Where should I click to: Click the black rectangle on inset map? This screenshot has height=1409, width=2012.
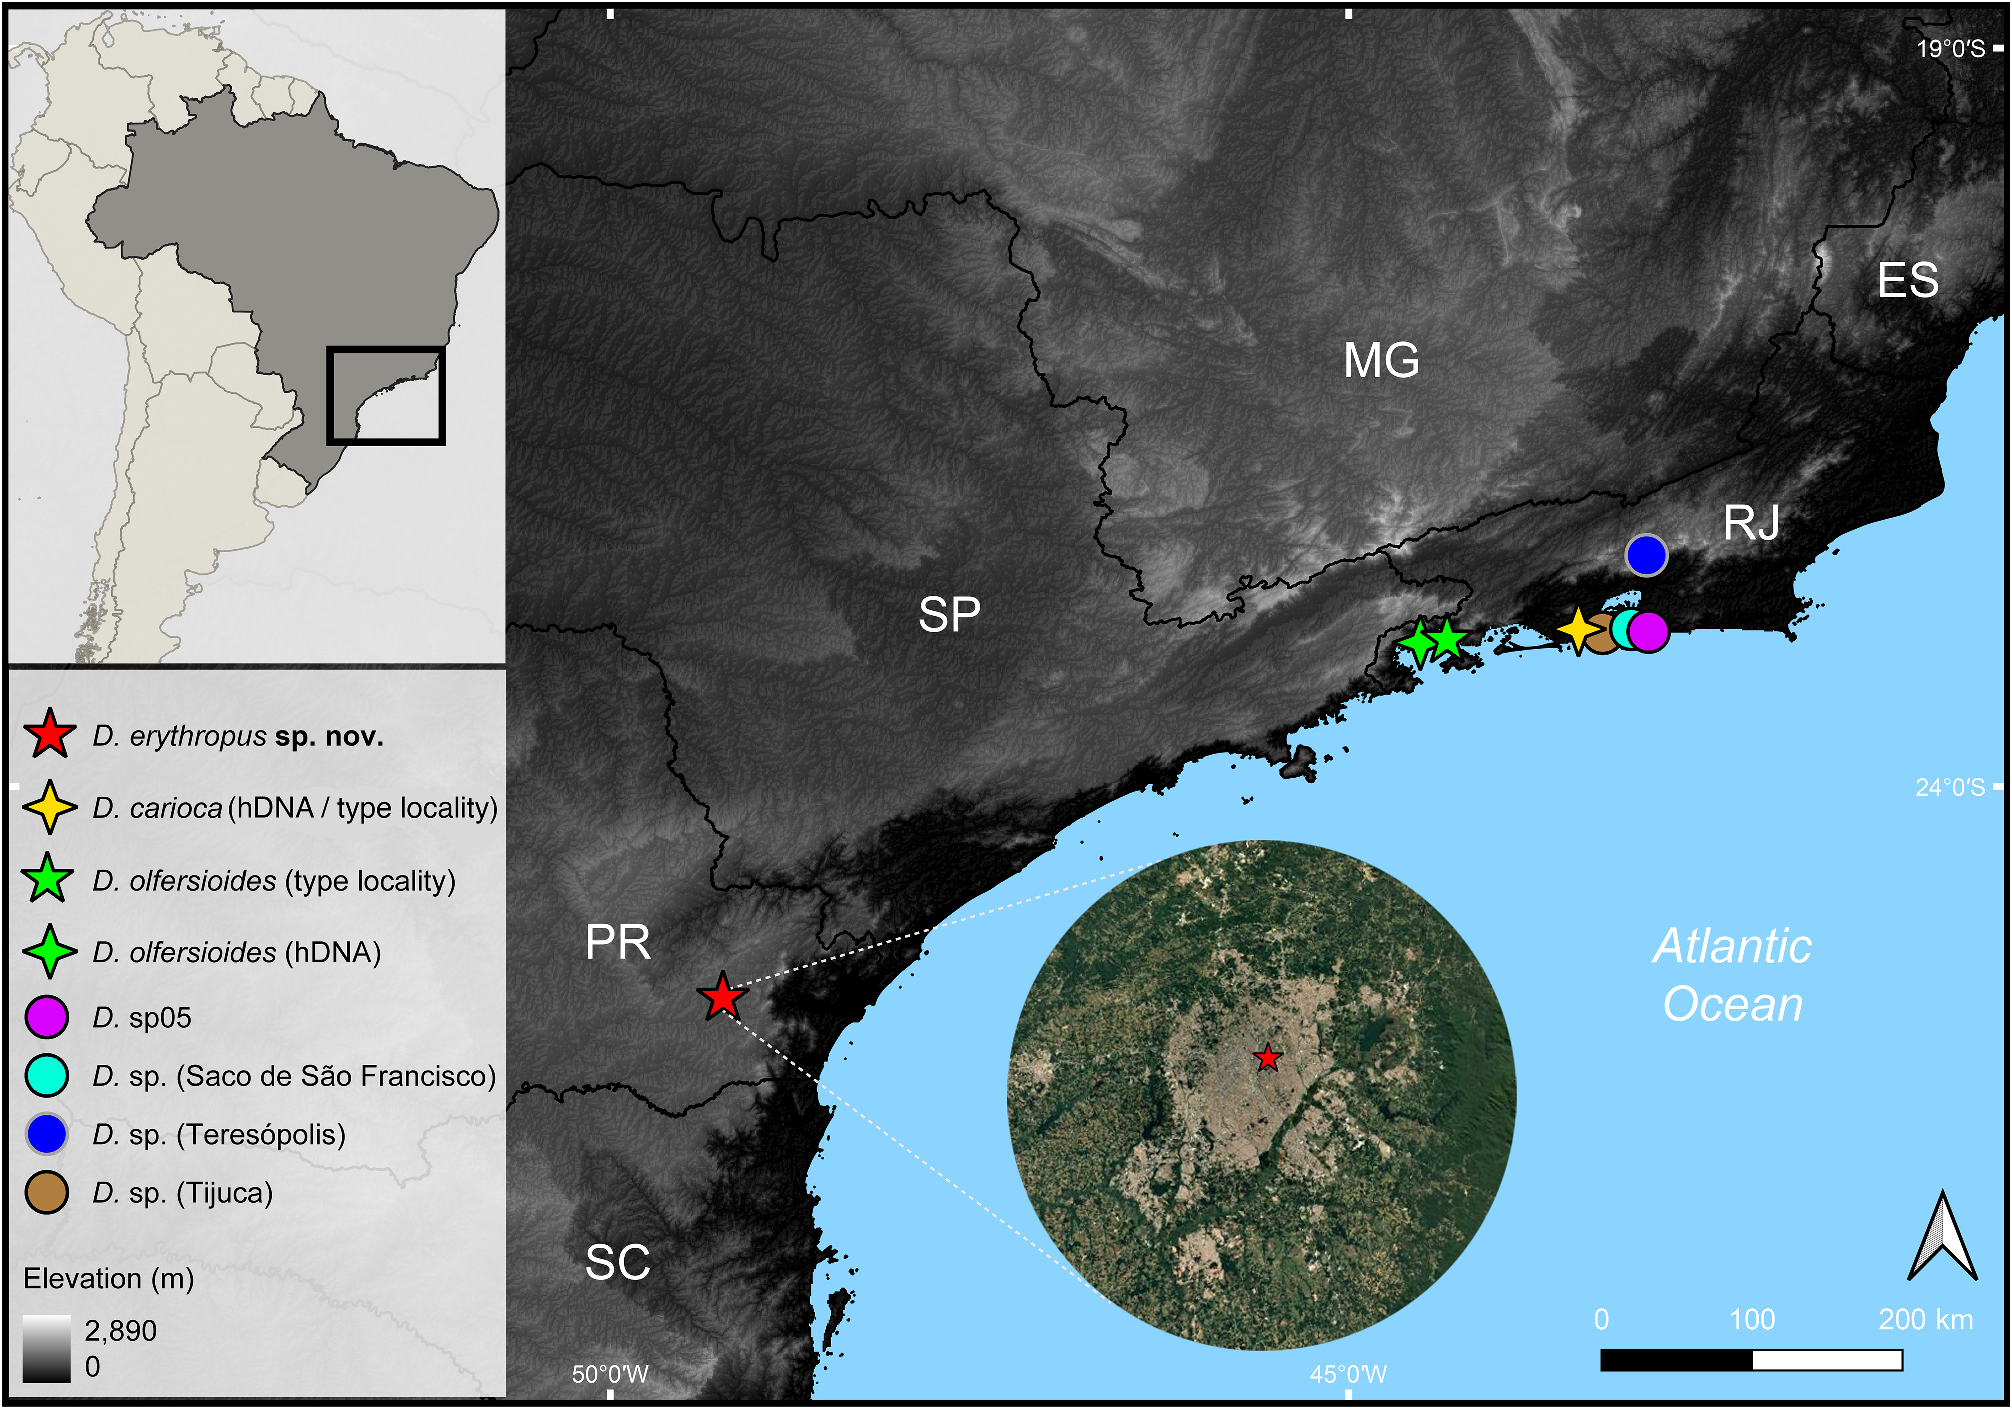[386, 396]
